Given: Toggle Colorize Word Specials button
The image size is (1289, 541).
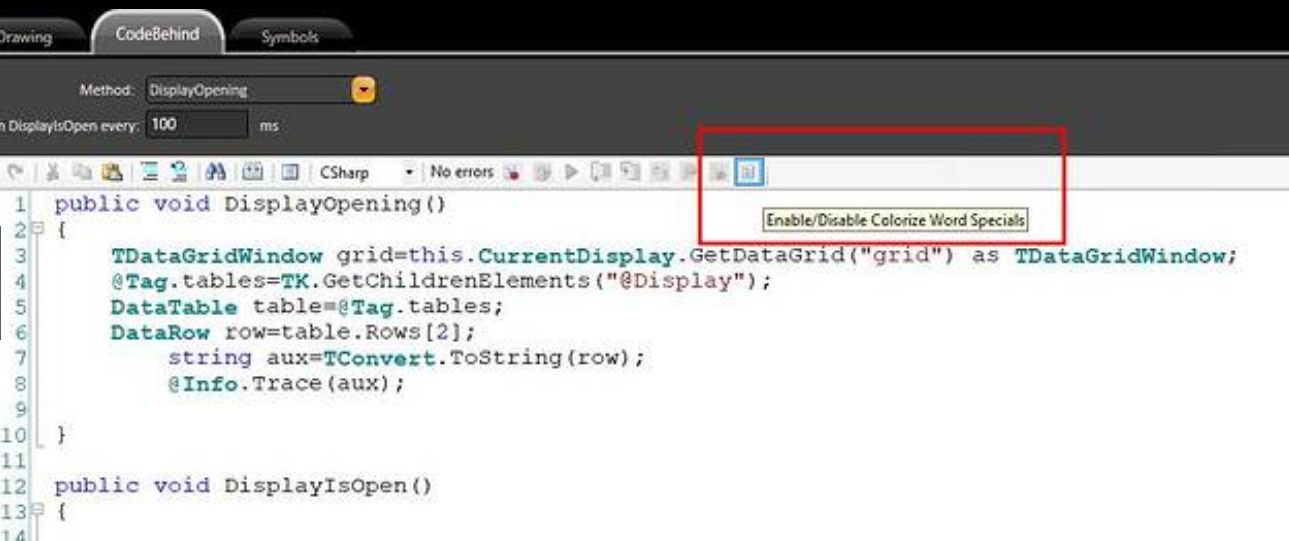Looking at the screenshot, I should 749,172.
